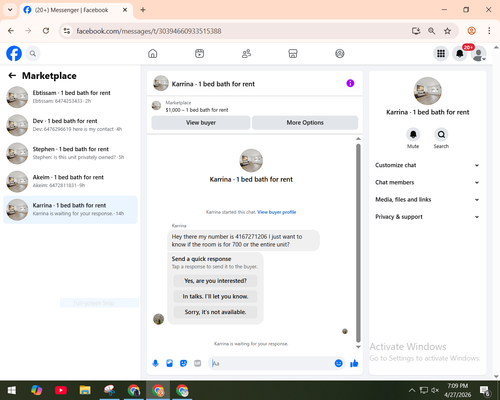Reload the page
The image size is (500, 400).
coord(46,31)
